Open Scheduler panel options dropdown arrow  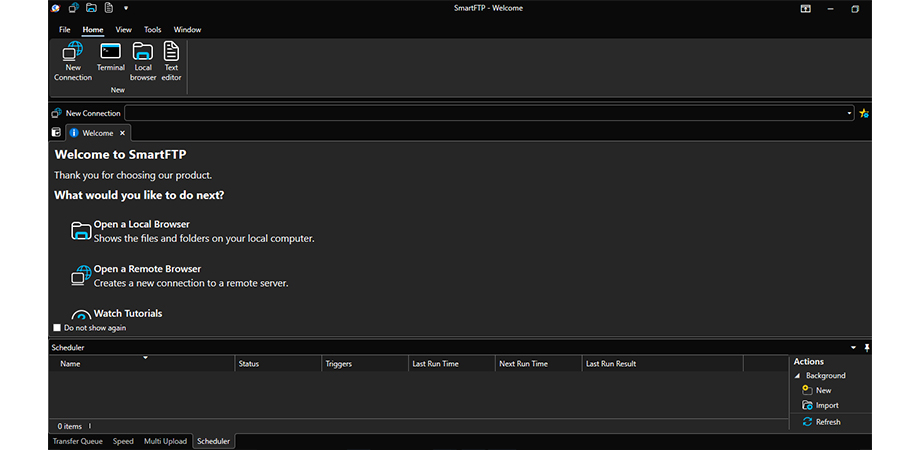(x=854, y=348)
